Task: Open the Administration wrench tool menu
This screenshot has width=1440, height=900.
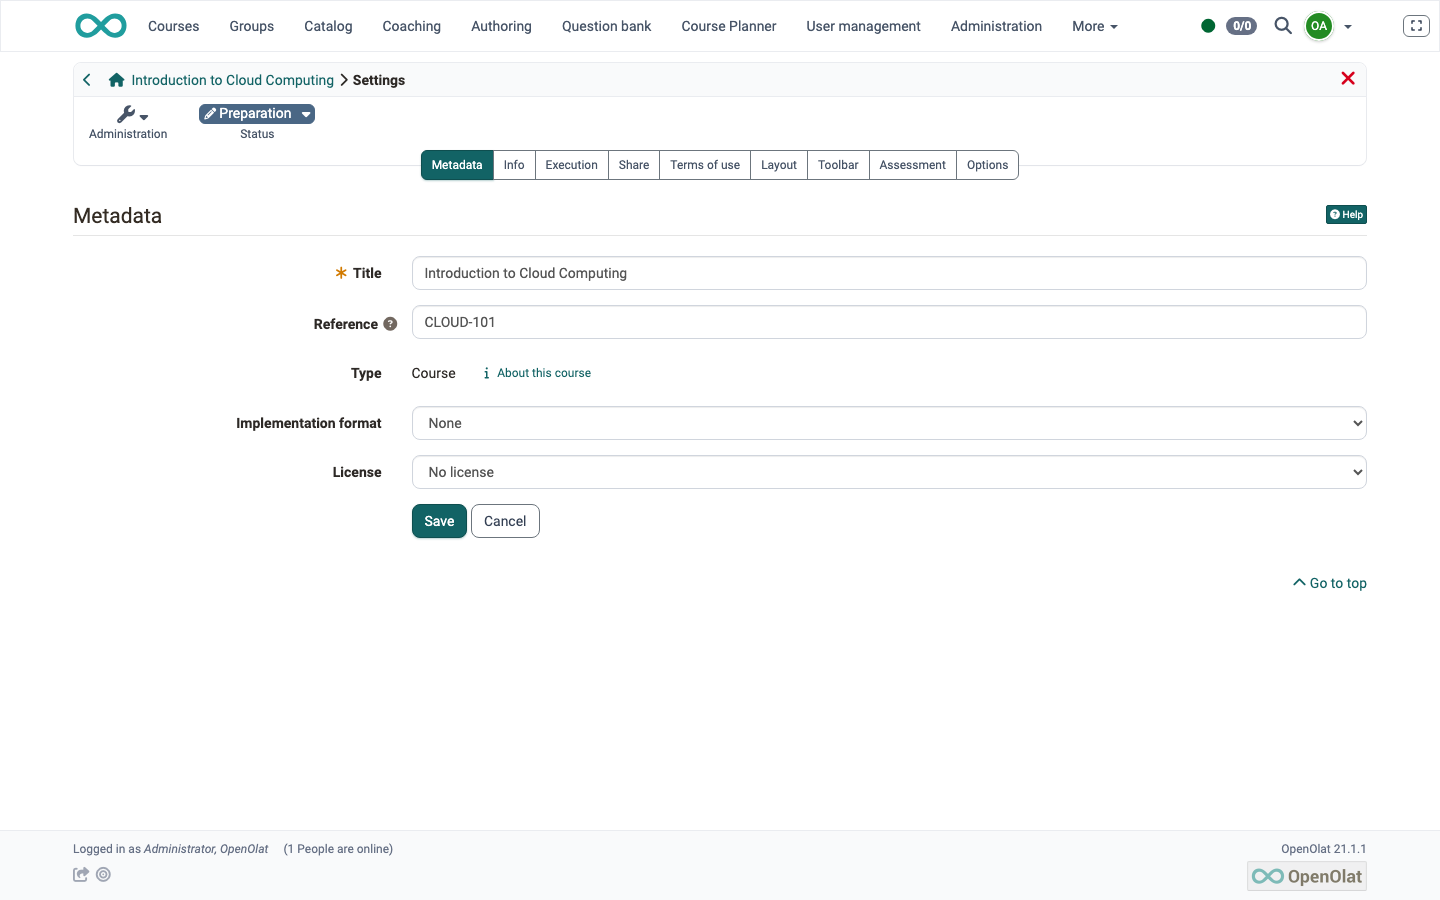Action: click(128, 122)
